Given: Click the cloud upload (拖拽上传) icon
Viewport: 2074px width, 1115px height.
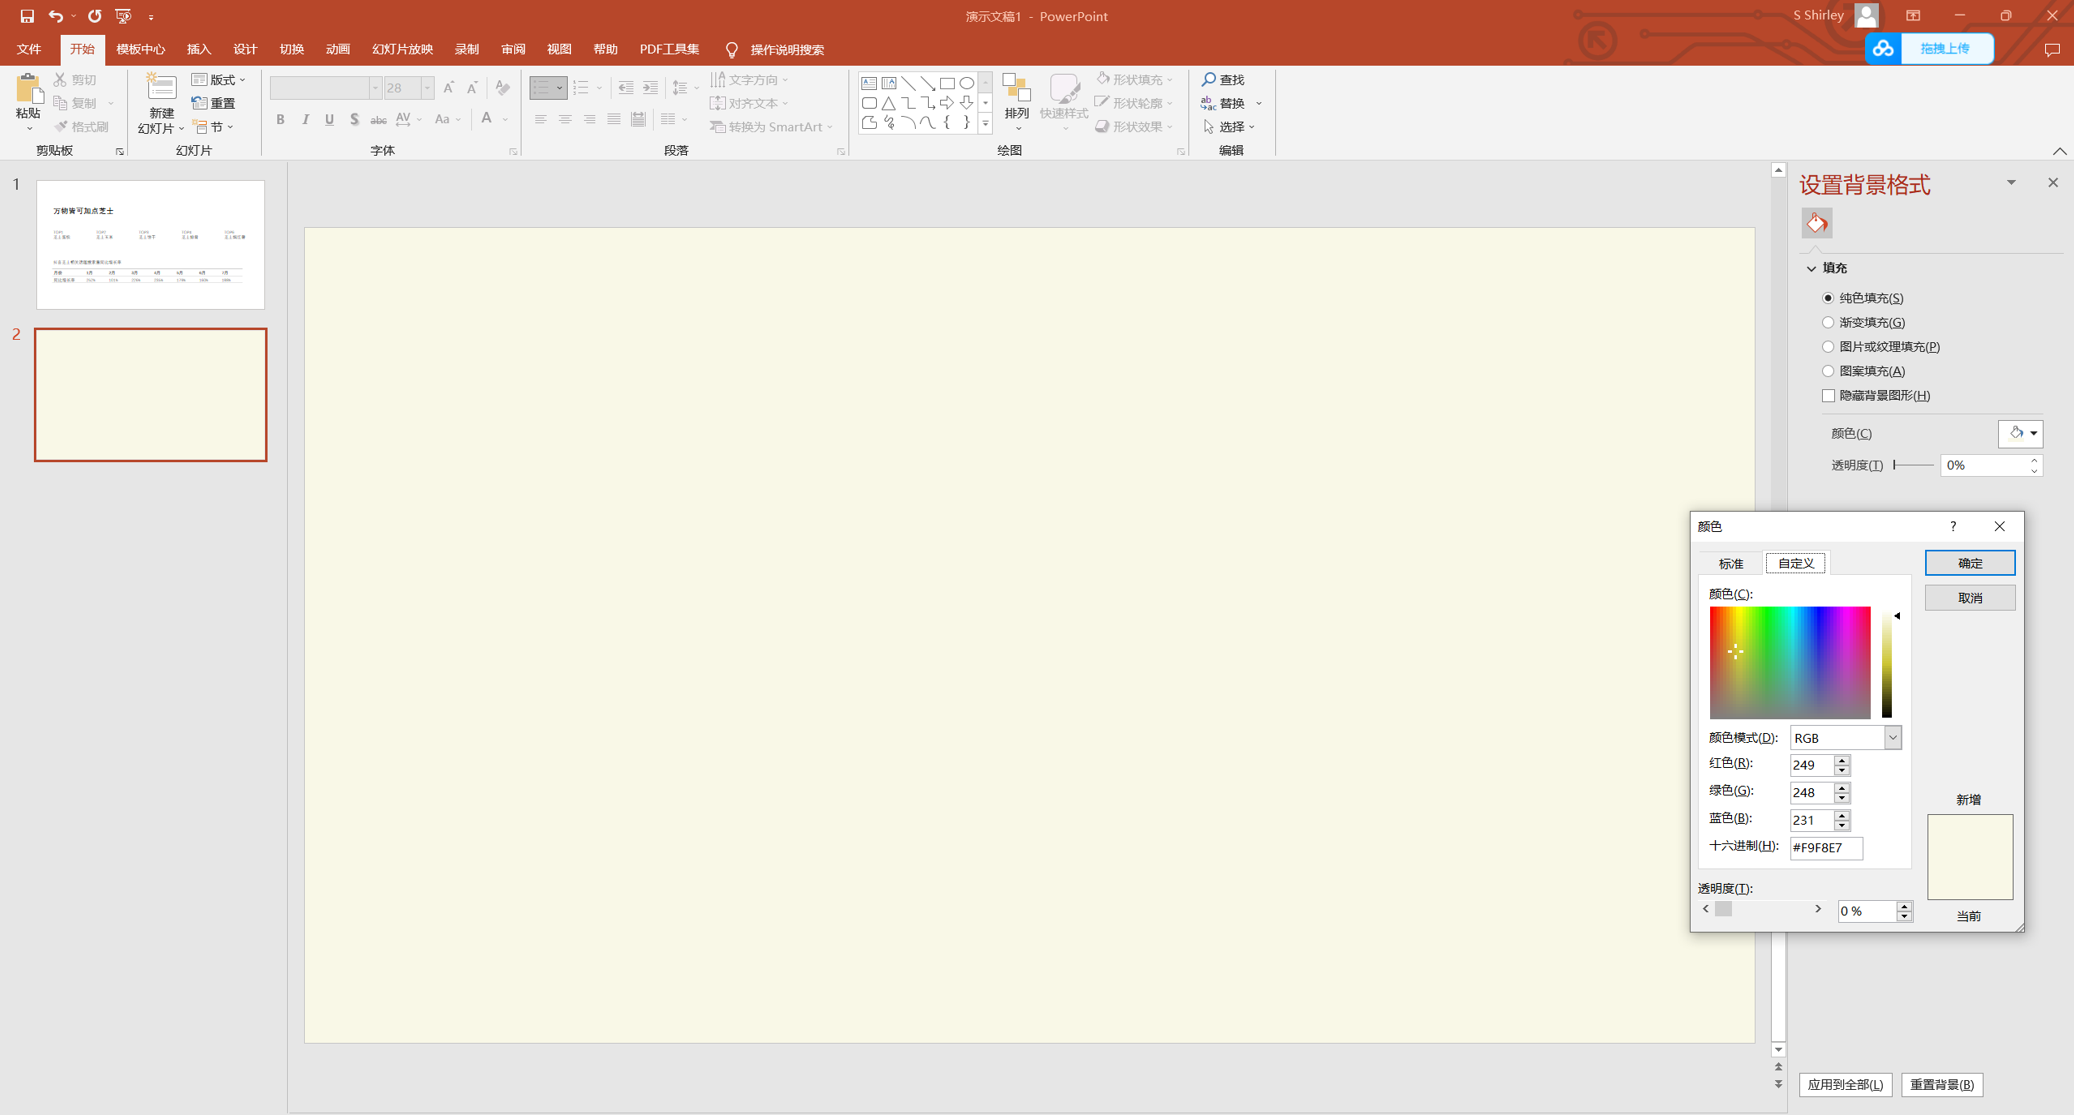Looking at the screenshot, I should (x=1884, y=49).
